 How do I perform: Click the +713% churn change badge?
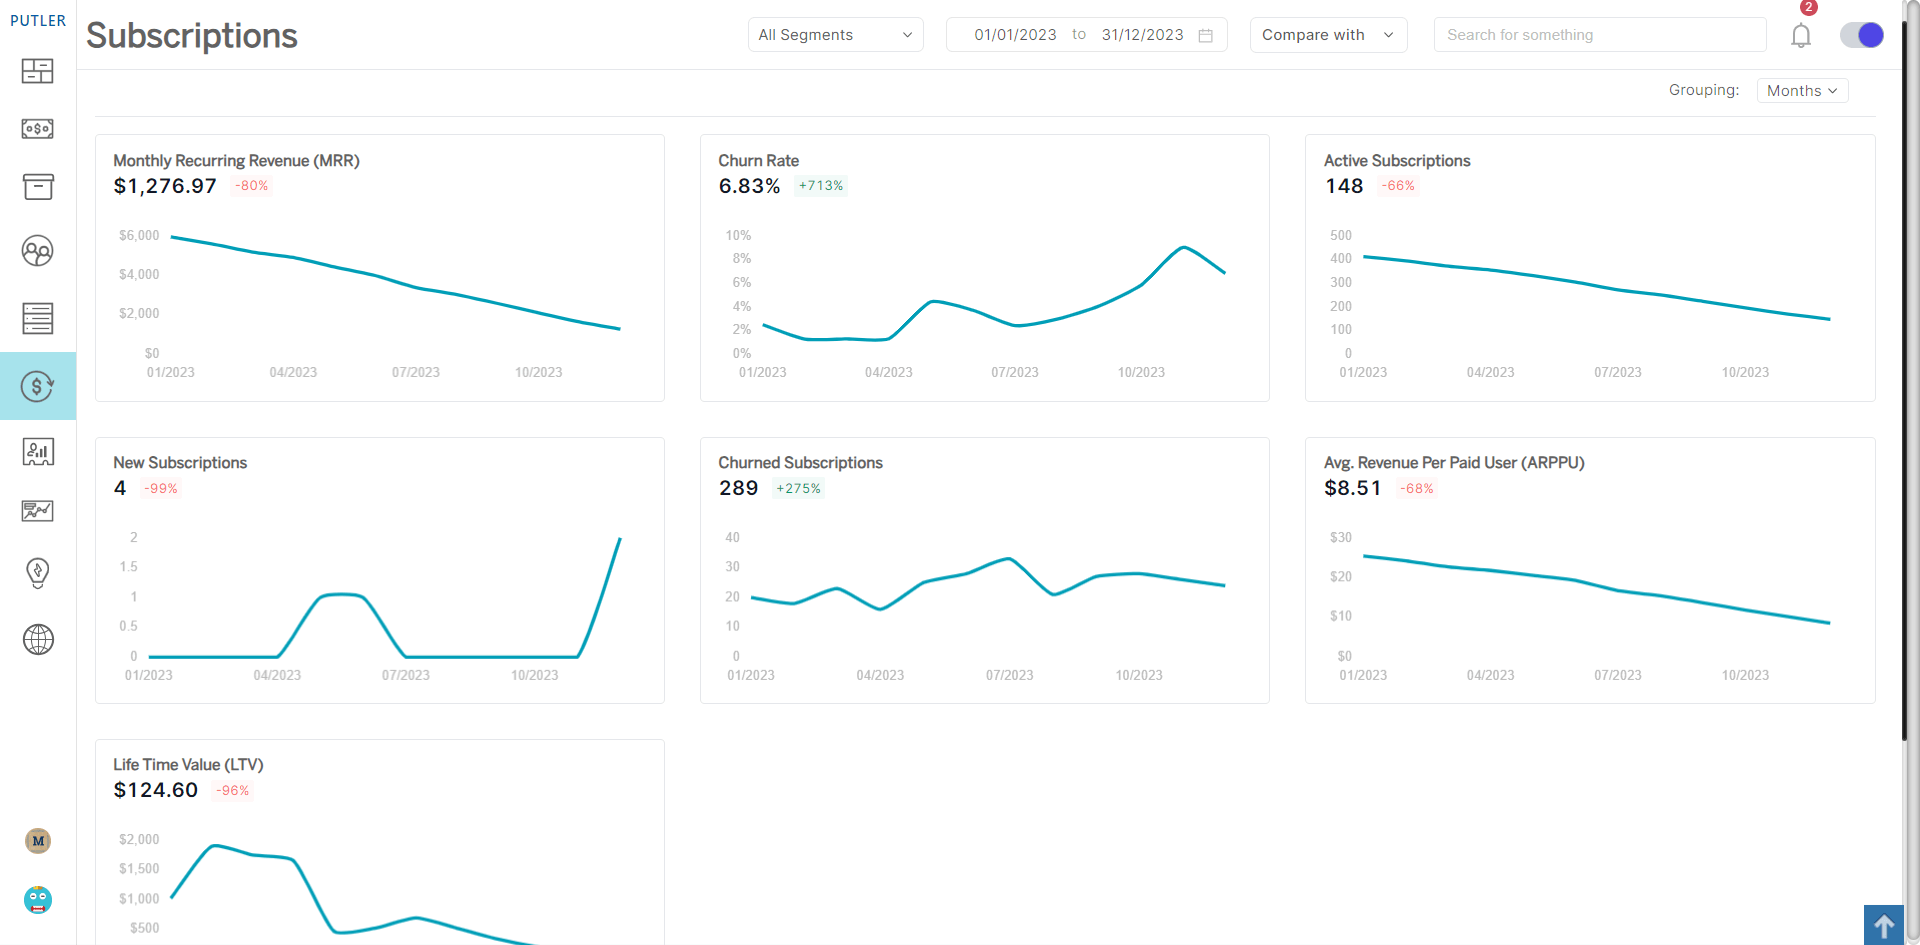click(x=821, y=186)
